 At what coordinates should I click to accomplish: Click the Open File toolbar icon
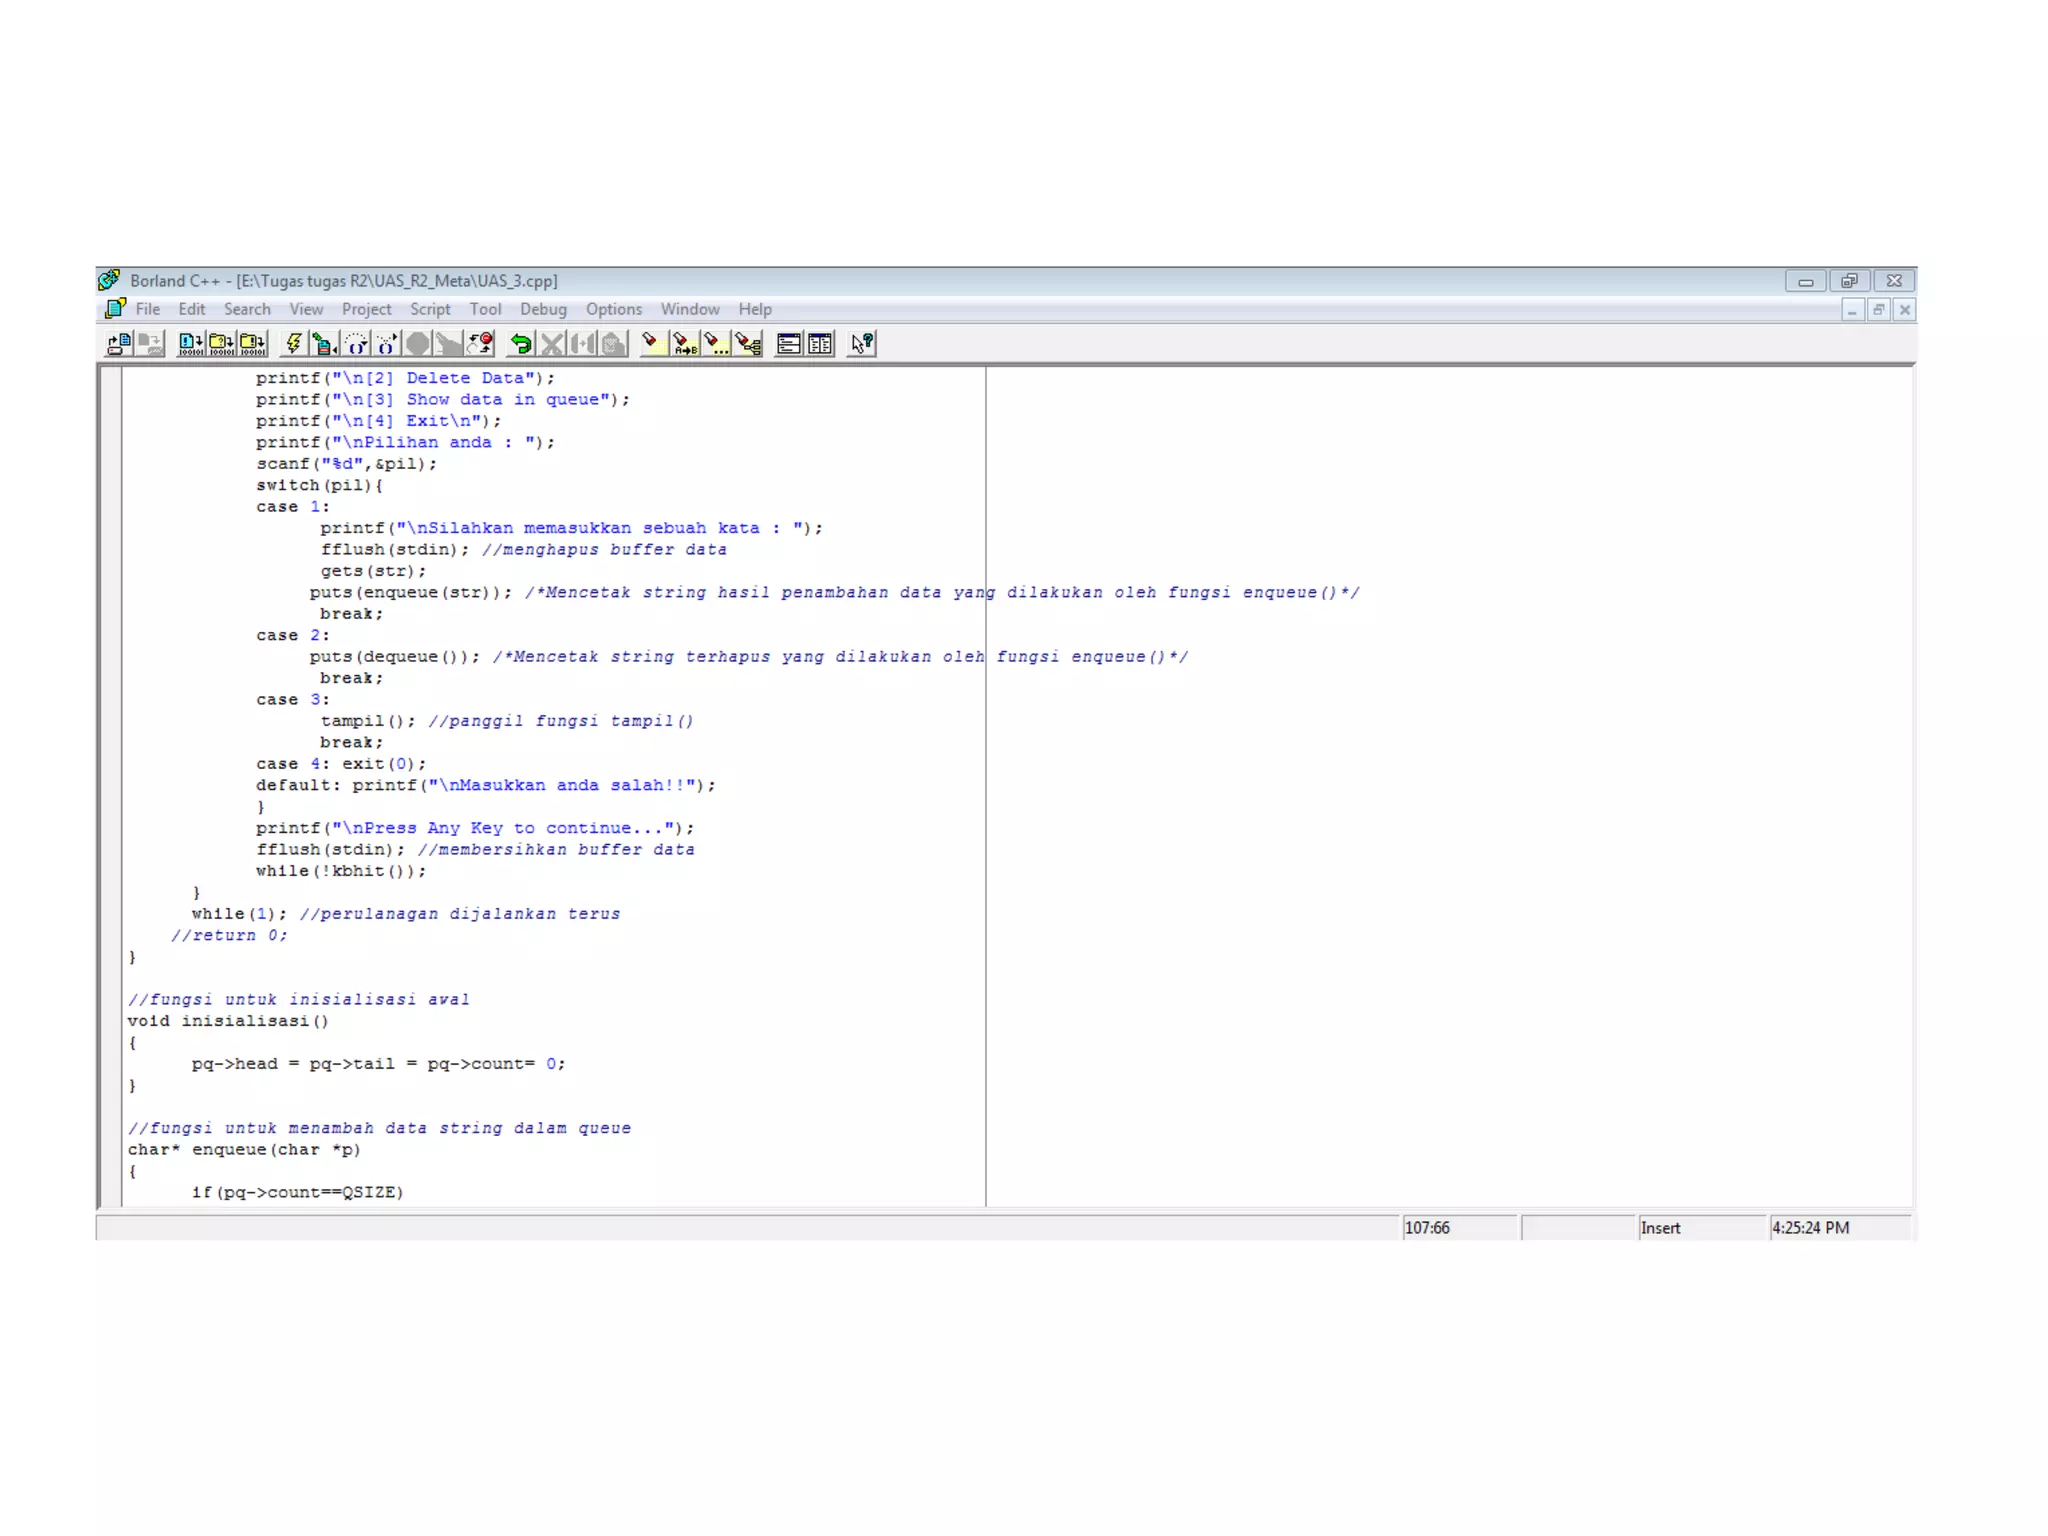point(119,344)
